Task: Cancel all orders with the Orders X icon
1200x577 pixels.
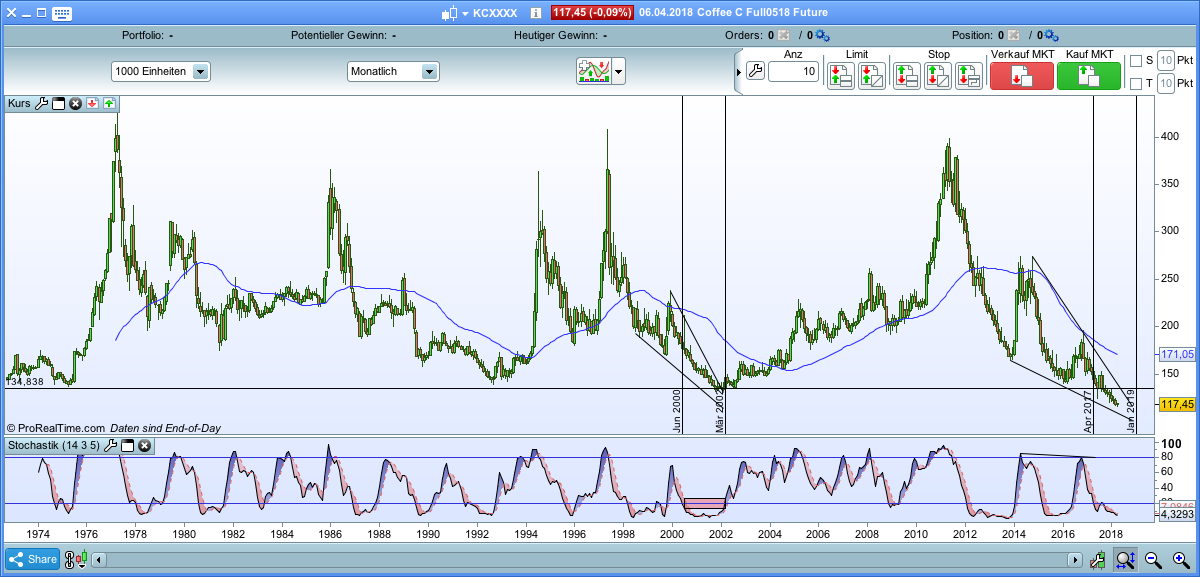Action: point(783,35)
